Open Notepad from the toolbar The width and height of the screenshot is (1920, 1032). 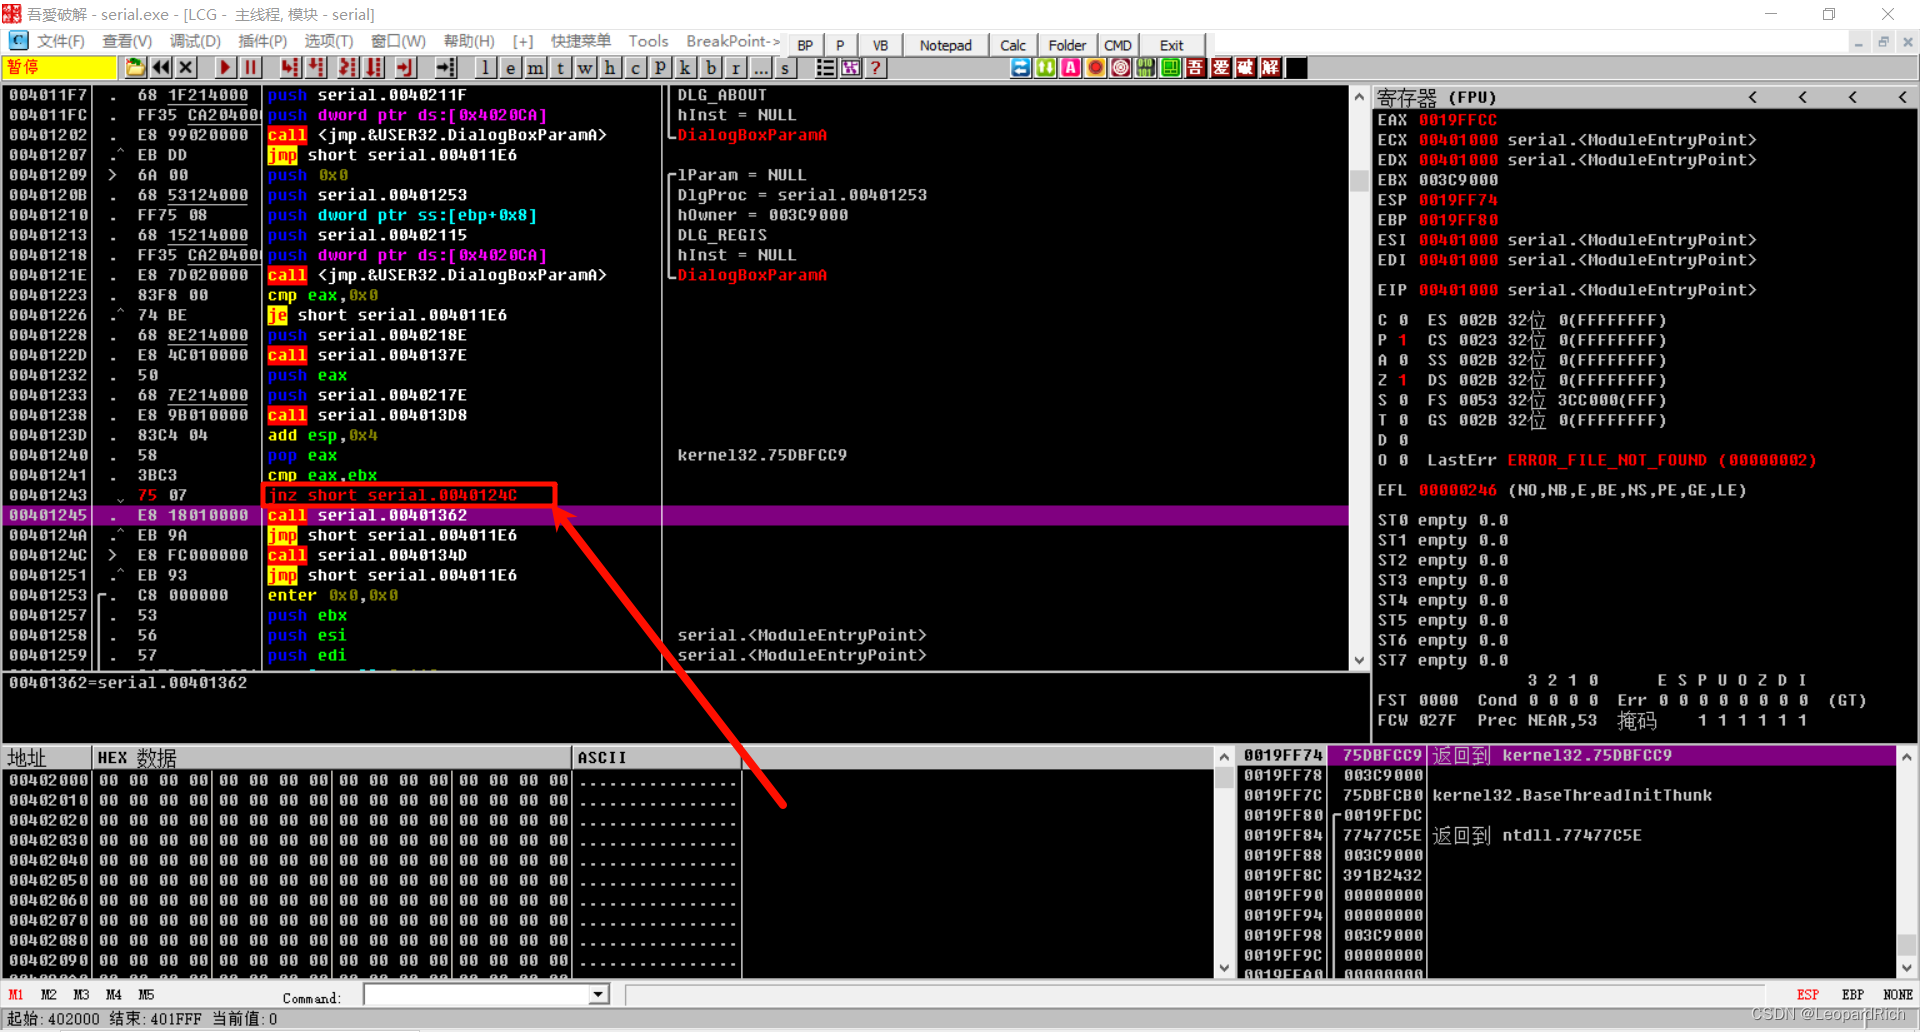(945, 45)
